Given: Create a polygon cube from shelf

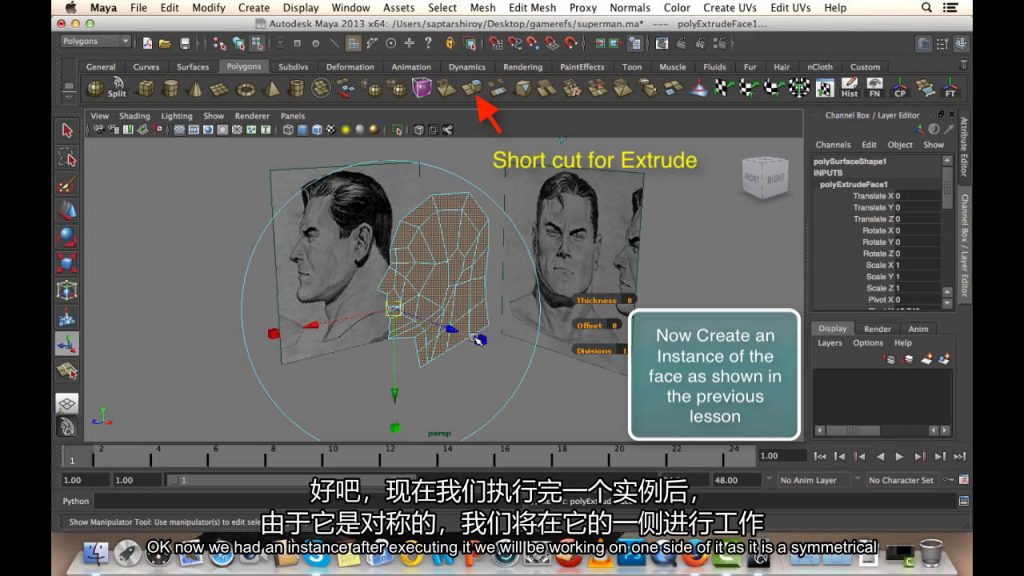Looking at the screenshot, I should (146, 88).
